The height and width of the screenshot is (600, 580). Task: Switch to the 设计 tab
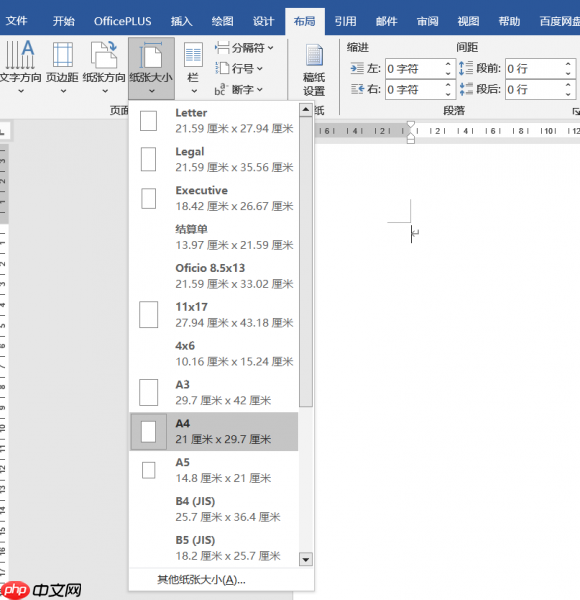coord(263,21)
